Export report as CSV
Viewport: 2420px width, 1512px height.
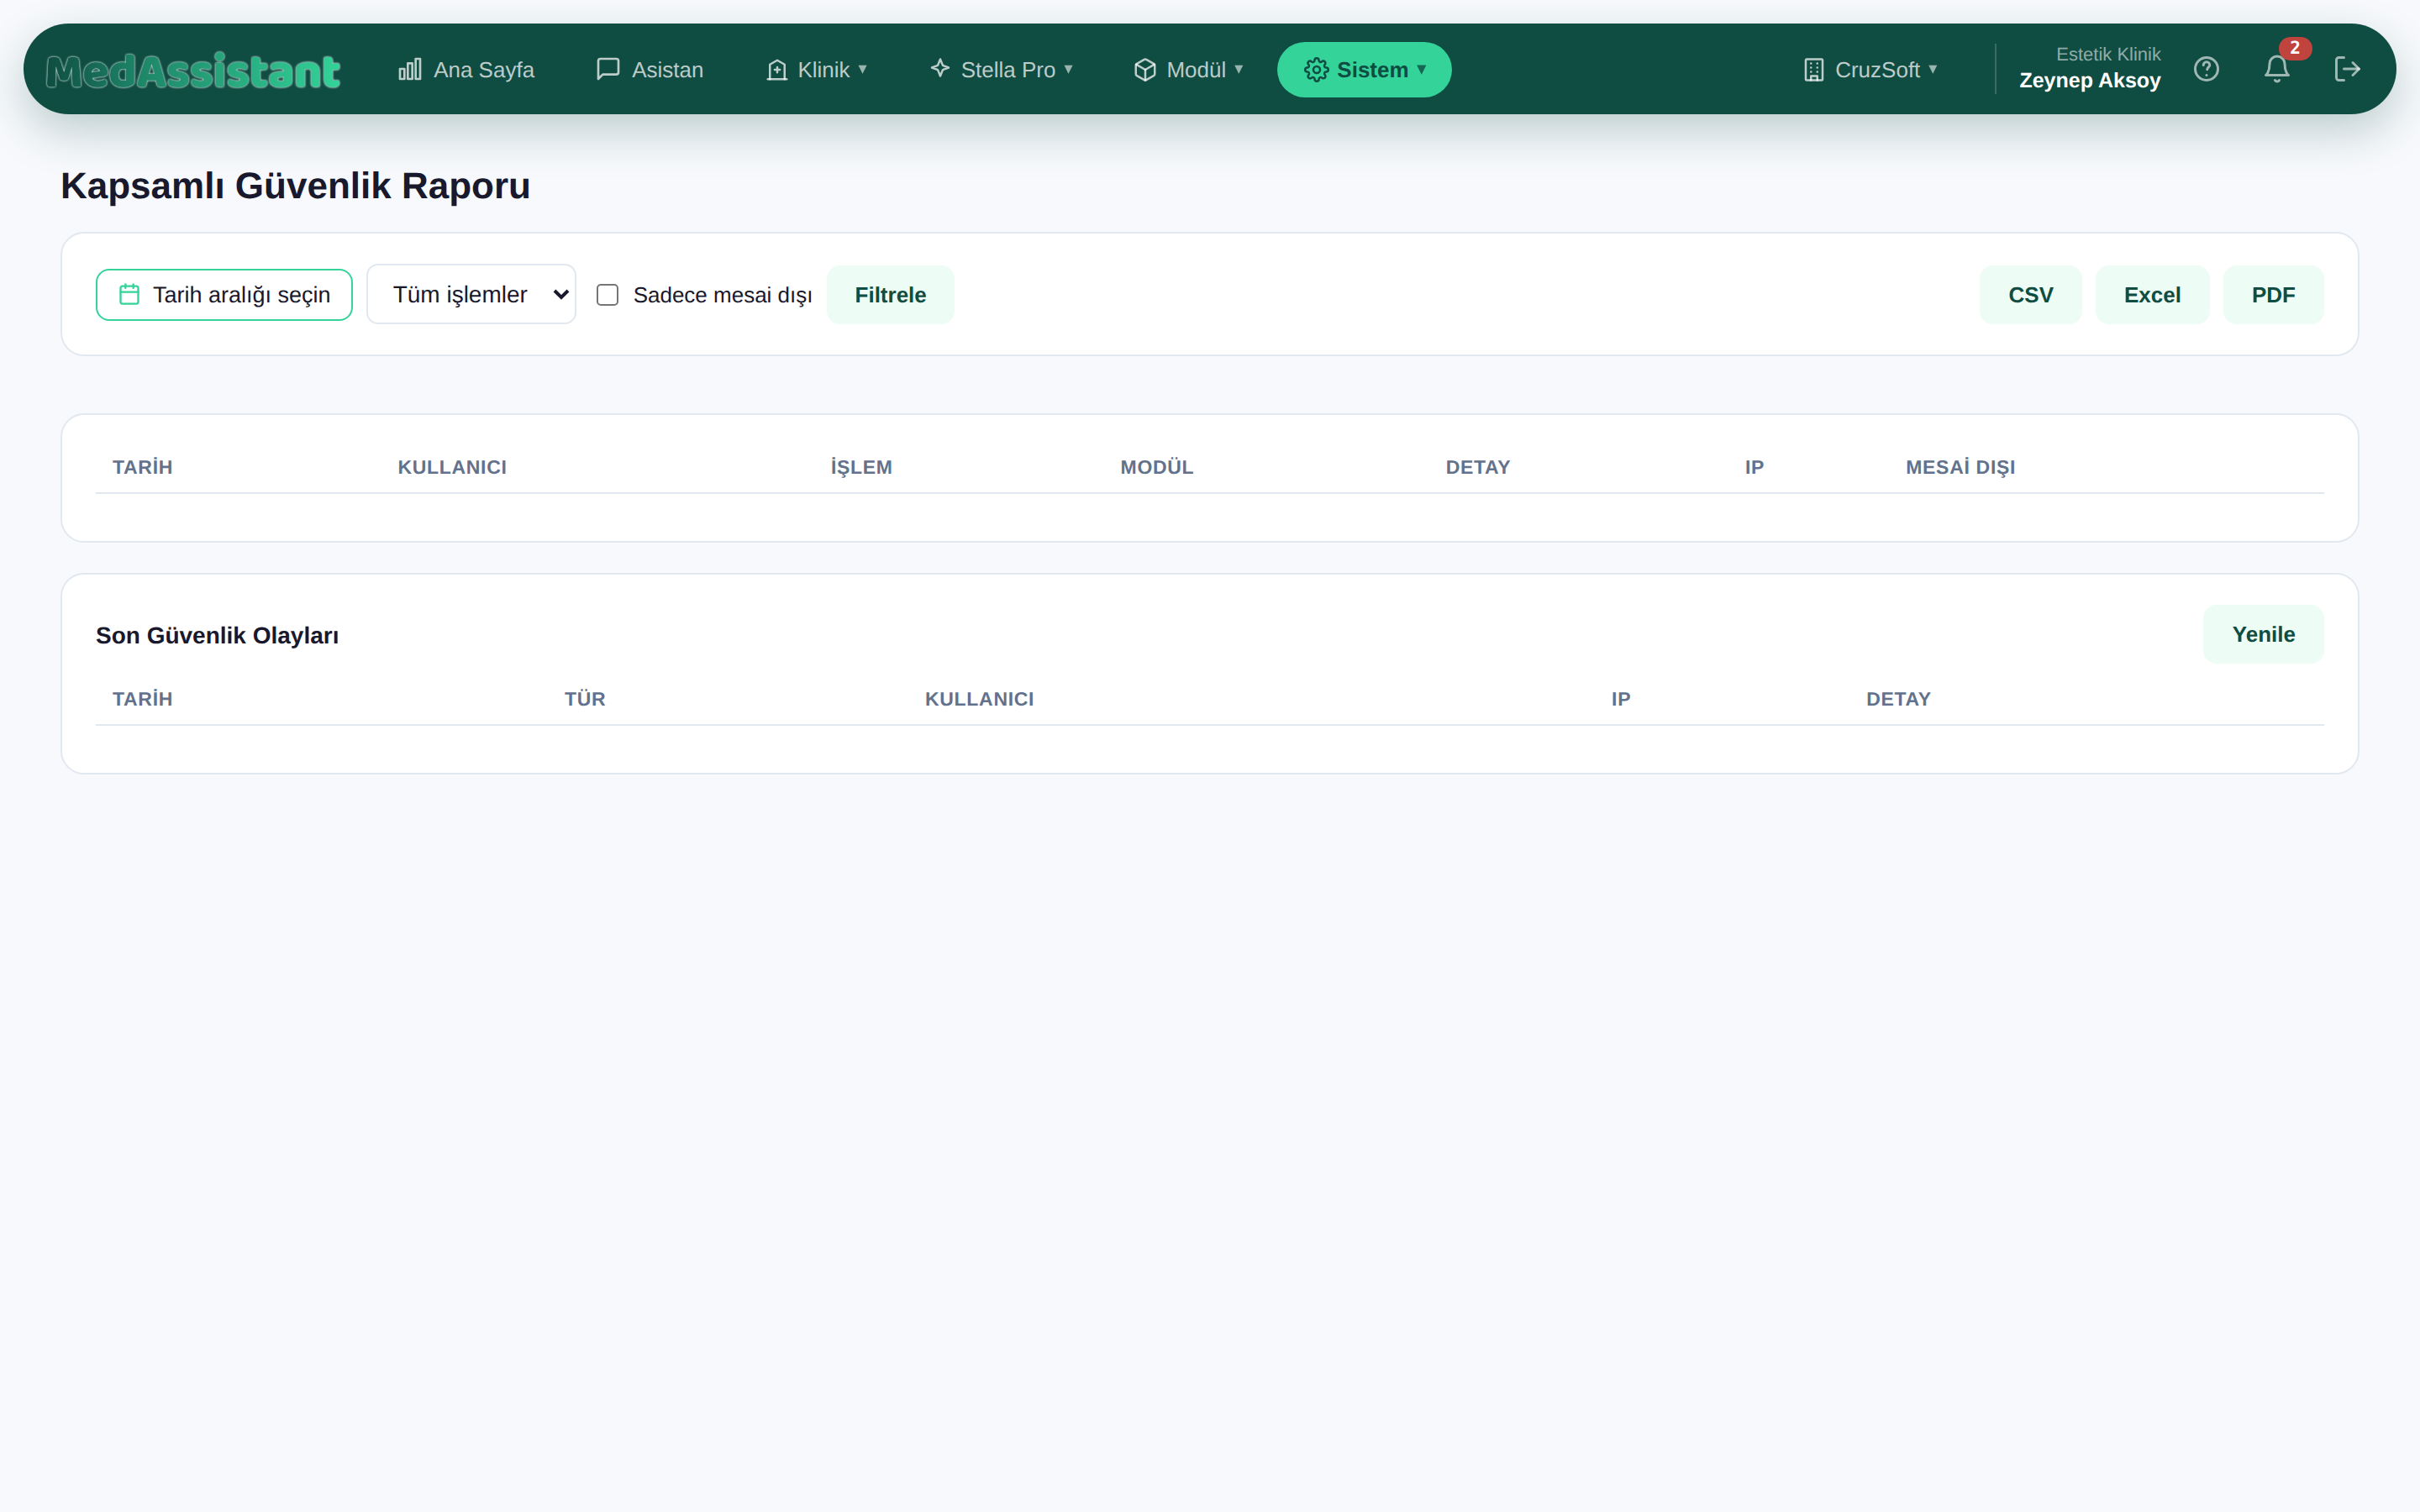click(x=2030, y=295)
